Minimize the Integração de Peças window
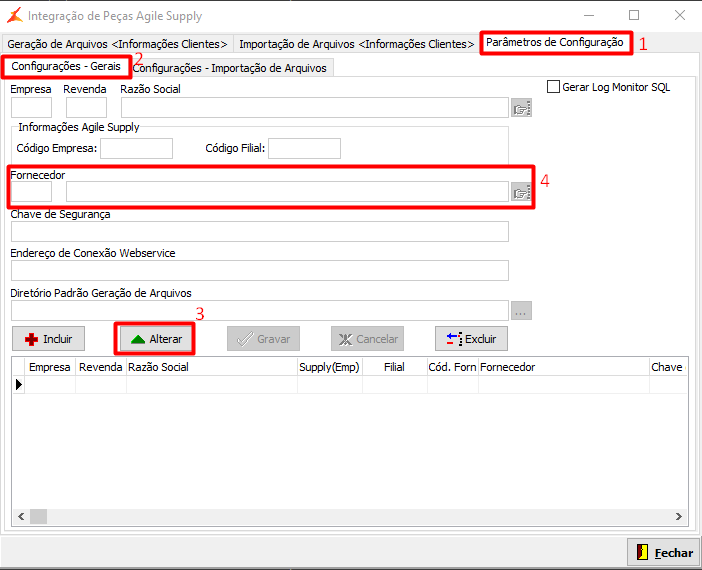This screenshot has height=570, width=702. click(589, 15)
